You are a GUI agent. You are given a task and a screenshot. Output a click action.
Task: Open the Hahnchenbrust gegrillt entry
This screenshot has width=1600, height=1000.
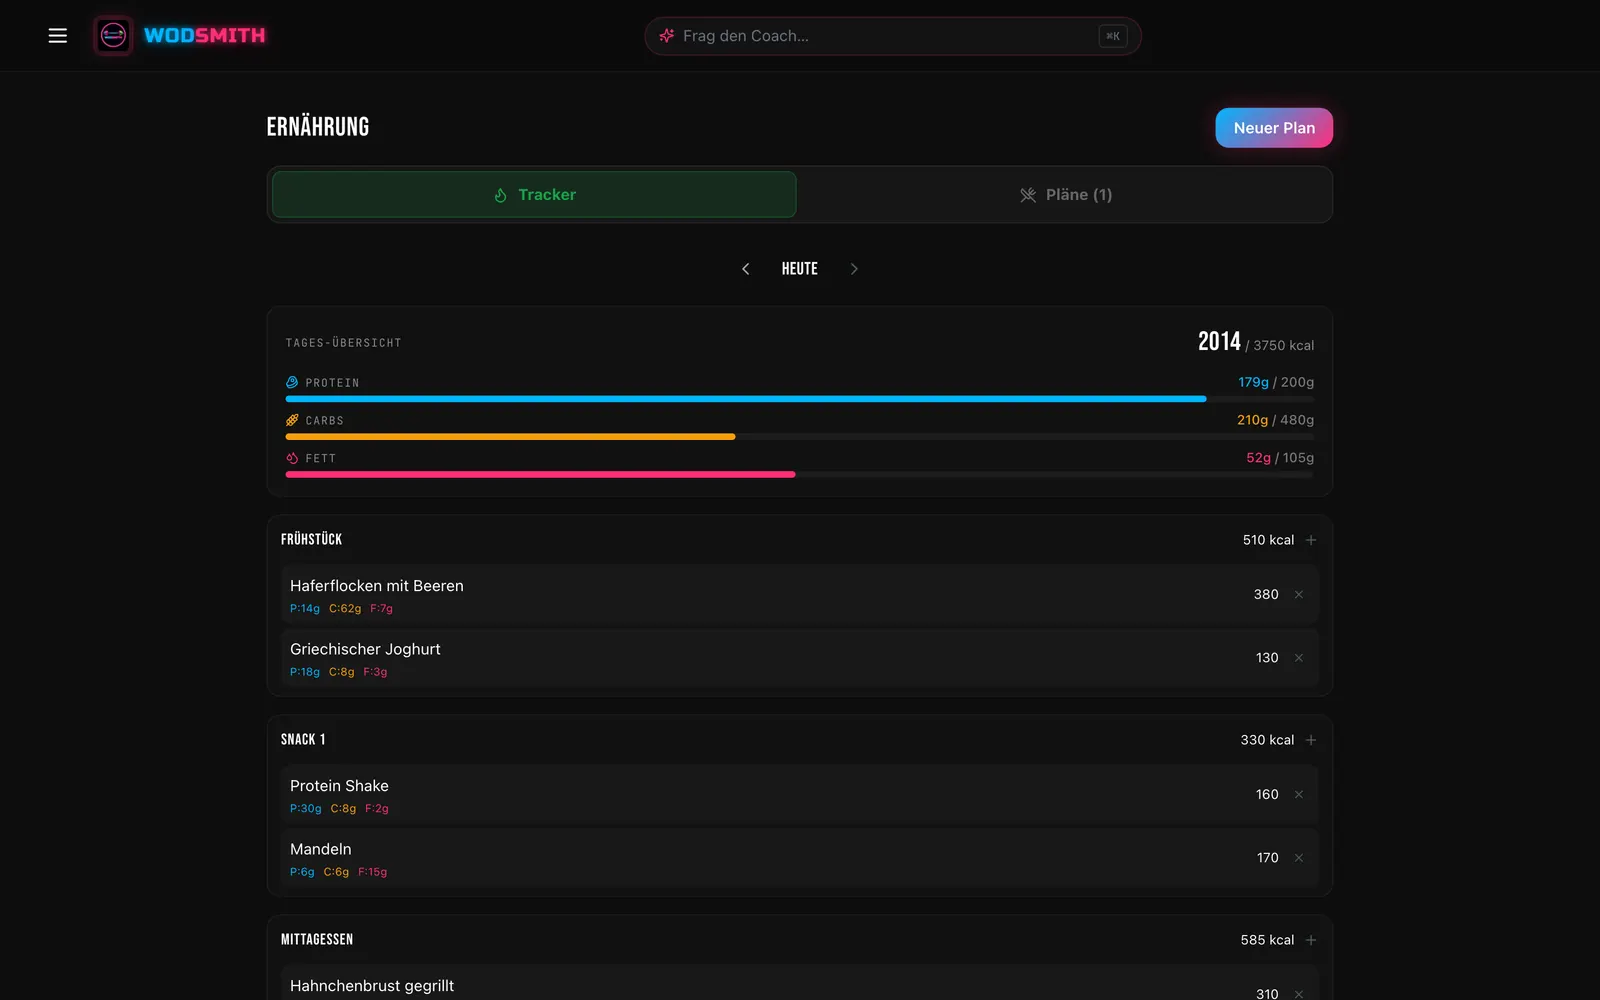[x=800, y=983]
